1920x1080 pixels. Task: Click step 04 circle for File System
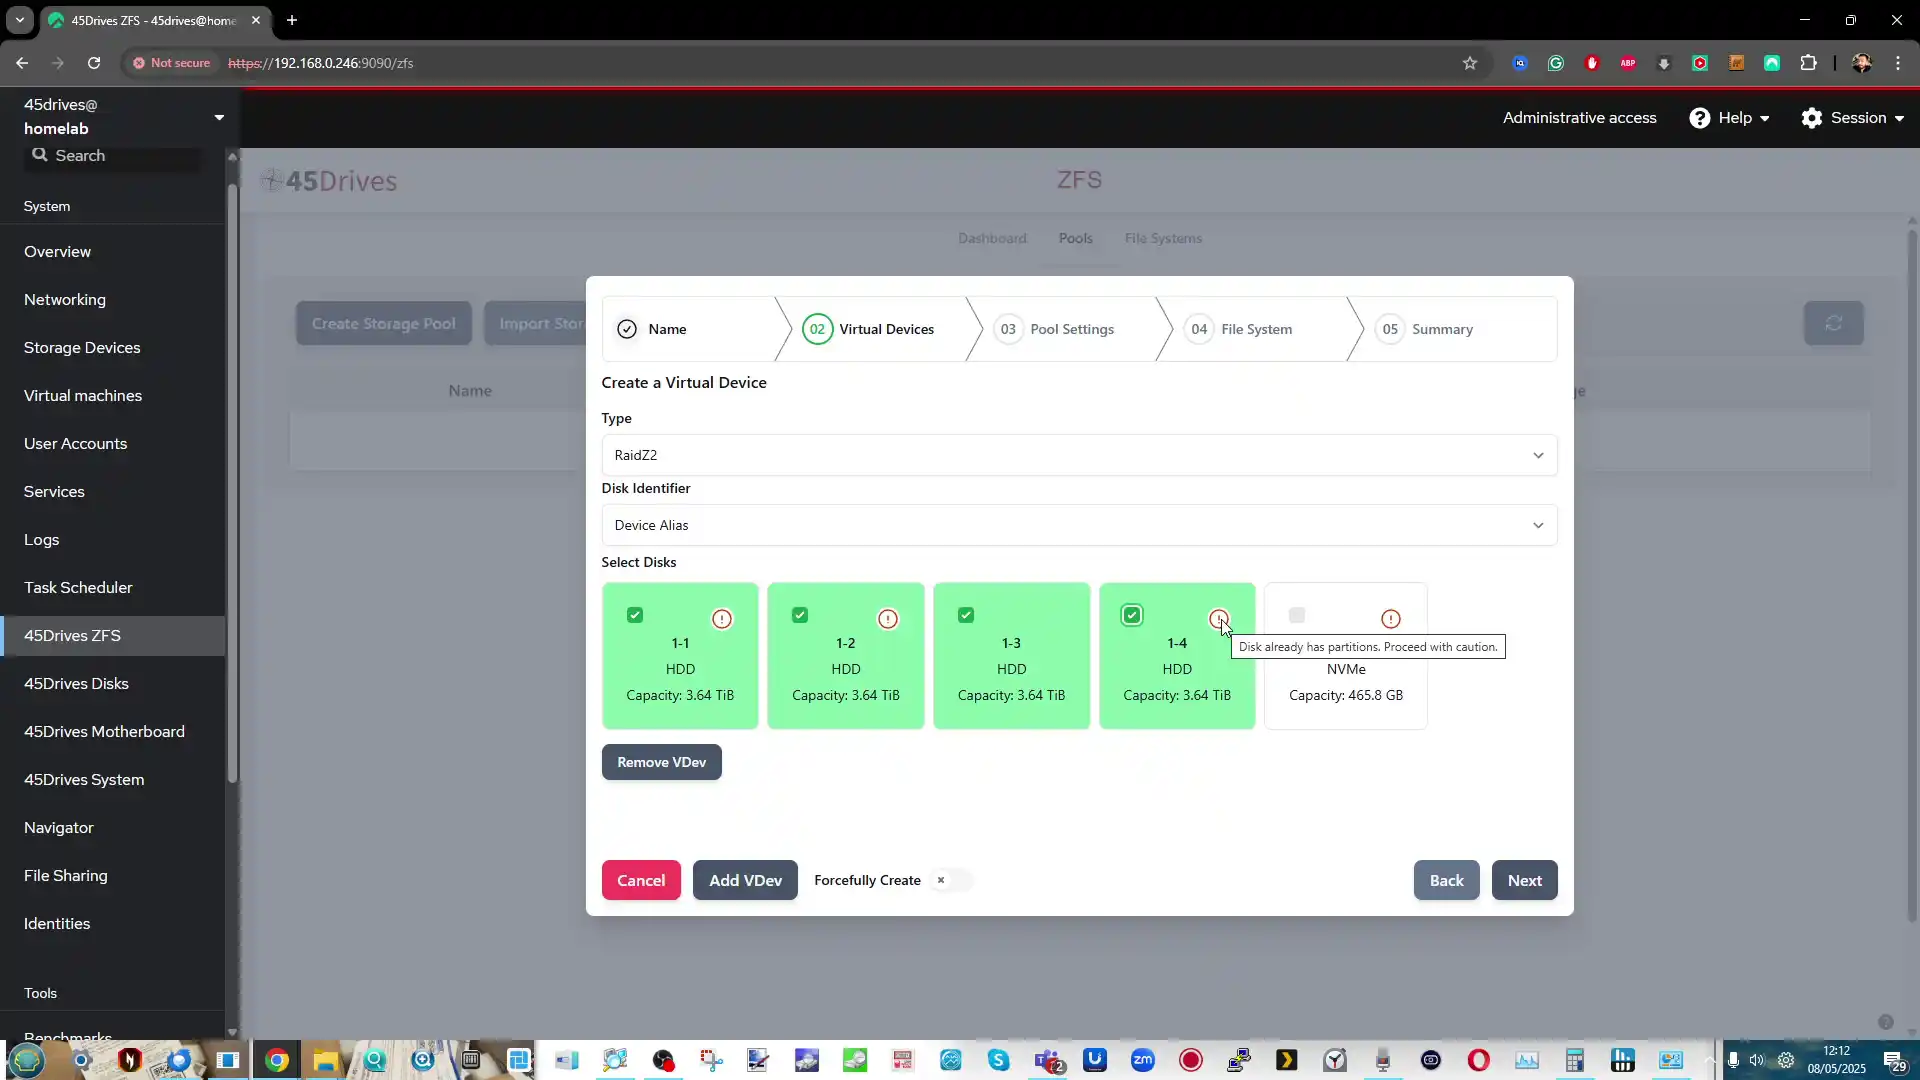click(x=1199, y=329)
